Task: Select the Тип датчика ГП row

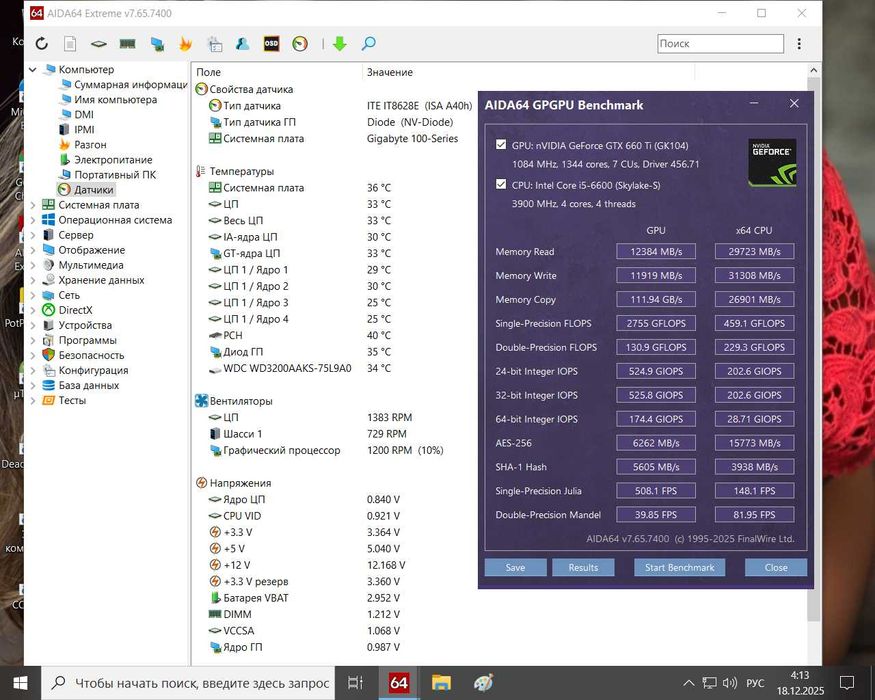Action: point(332,122)
